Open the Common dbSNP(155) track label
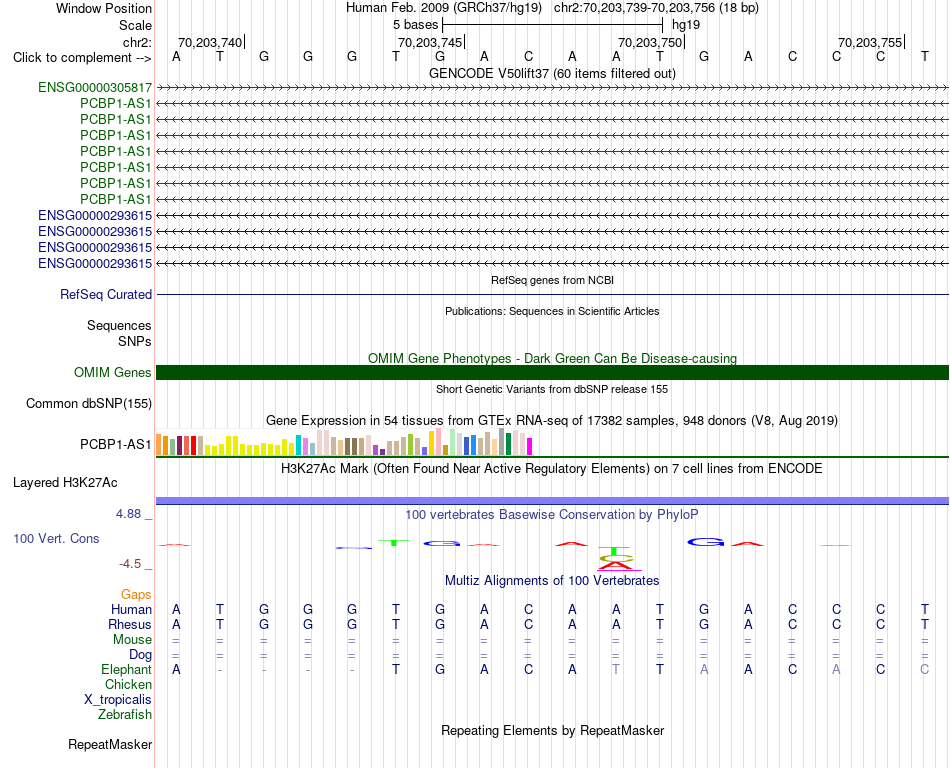The height and width of the screenshot is (768, 950). click(89, 403)
